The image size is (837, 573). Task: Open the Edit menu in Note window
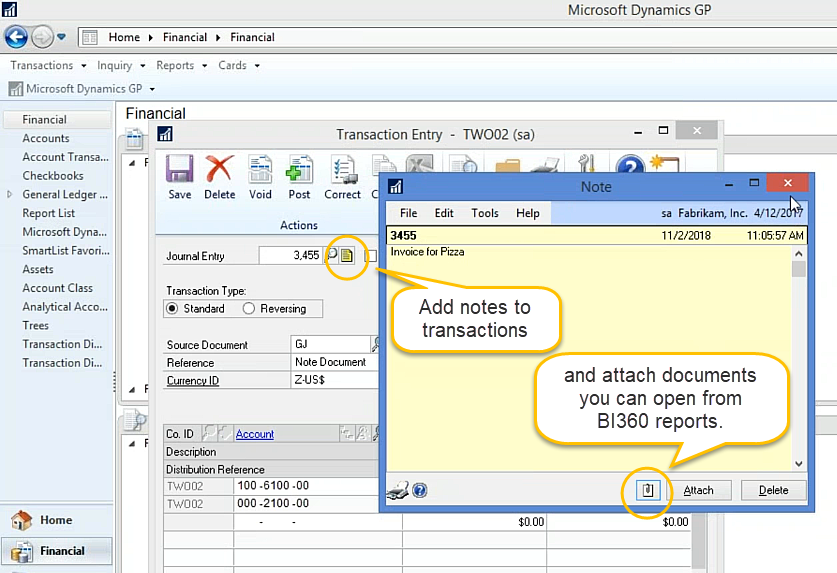[x=444, y=213]
